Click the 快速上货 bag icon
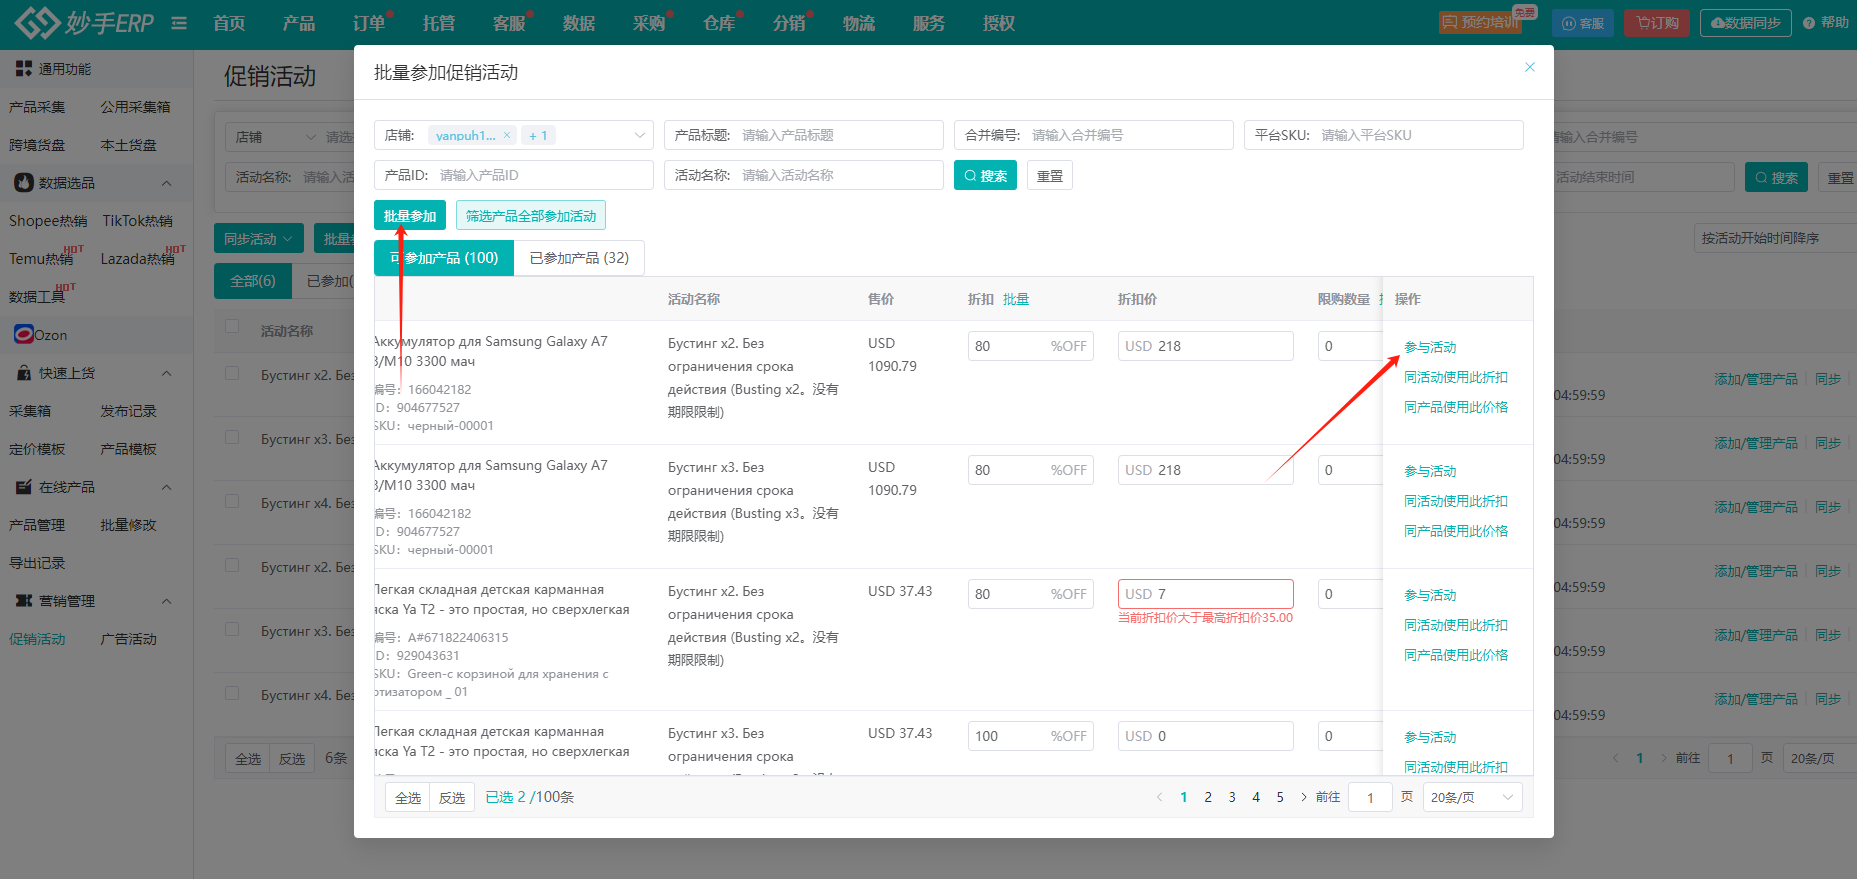The image size is (1857, 879). pyautogui.click(x=24, y=372)
